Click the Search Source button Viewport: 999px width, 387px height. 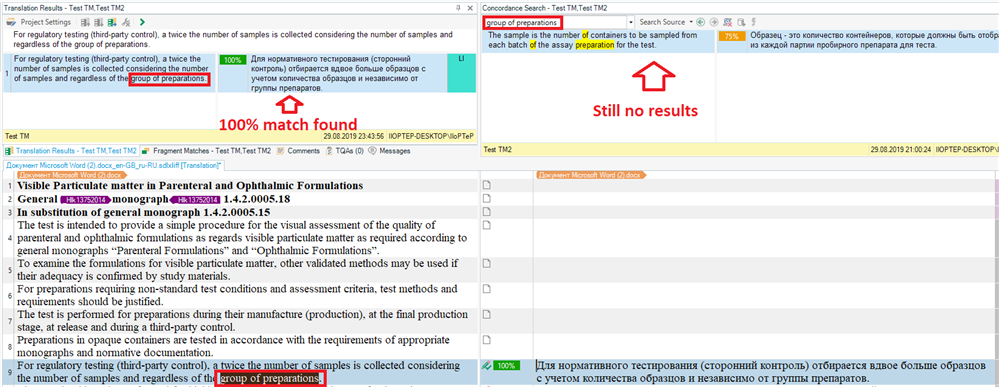(x=662, y=22)
